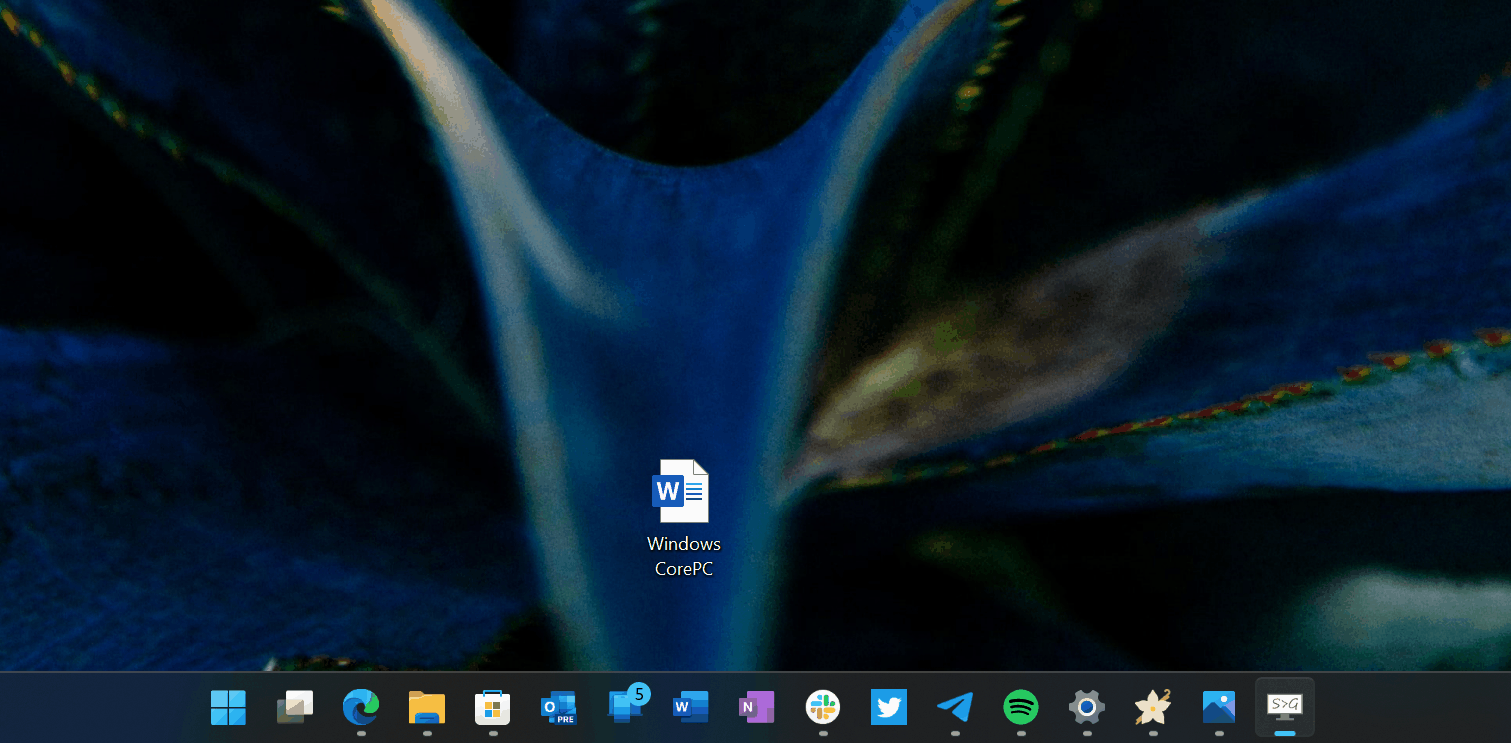This screenshot has height=743, width=1511.
Task: Open Settings gear in the taskbar
Action: (x=1087, y=708)
